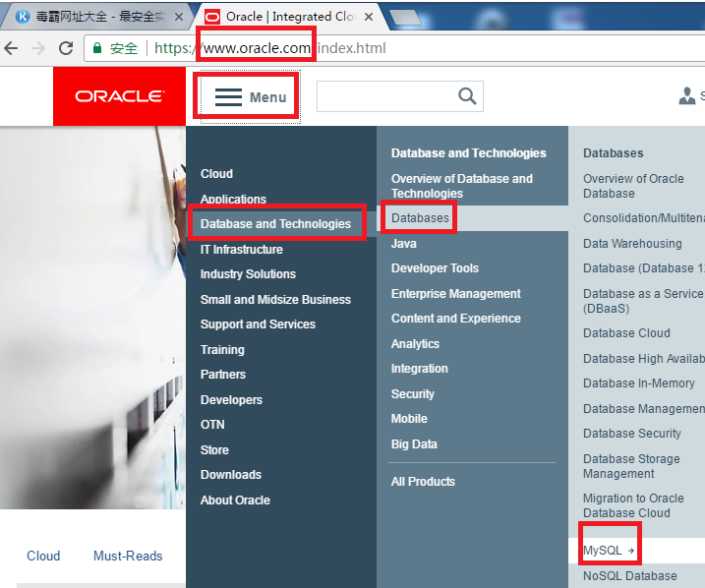Select Database and Technologies menu item
The height and width of the screenshot is (588, 705).
(276, 223)
